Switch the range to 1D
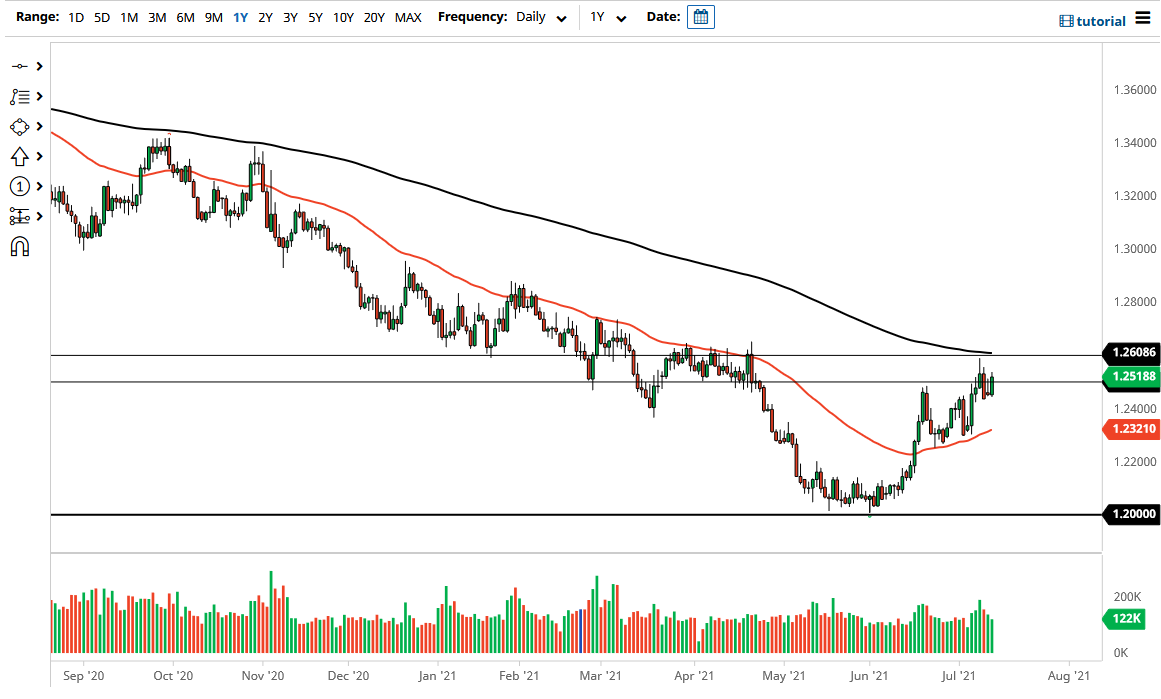Image resolution: width=1161 pixels, height=699 pixels. pos(76,17)
